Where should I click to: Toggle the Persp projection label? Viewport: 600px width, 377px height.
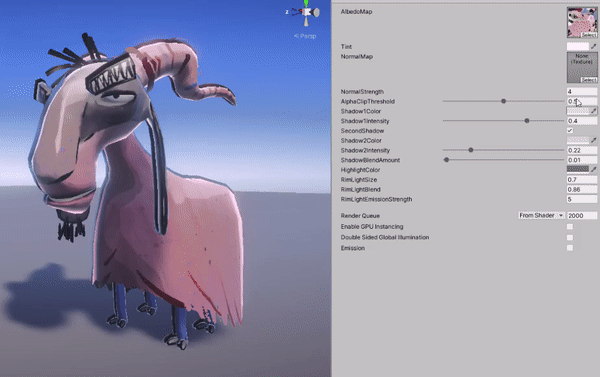pos(305,36)
